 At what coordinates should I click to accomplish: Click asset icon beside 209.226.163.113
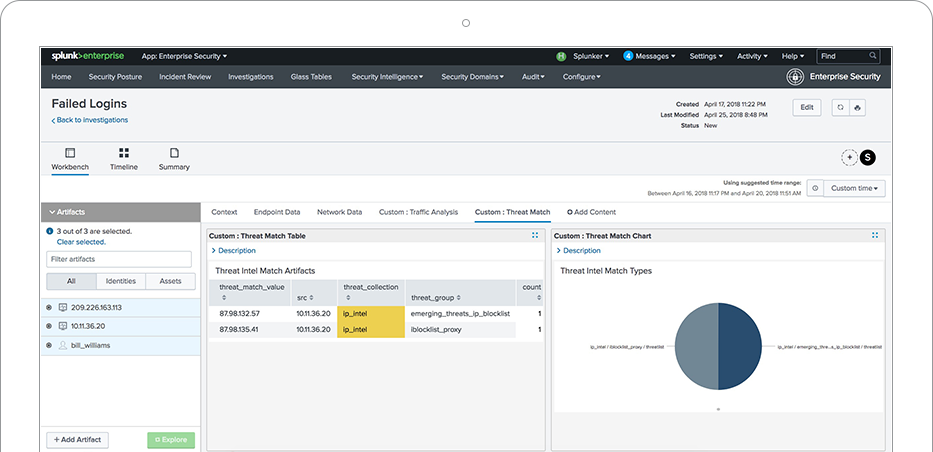pos(63,307)
